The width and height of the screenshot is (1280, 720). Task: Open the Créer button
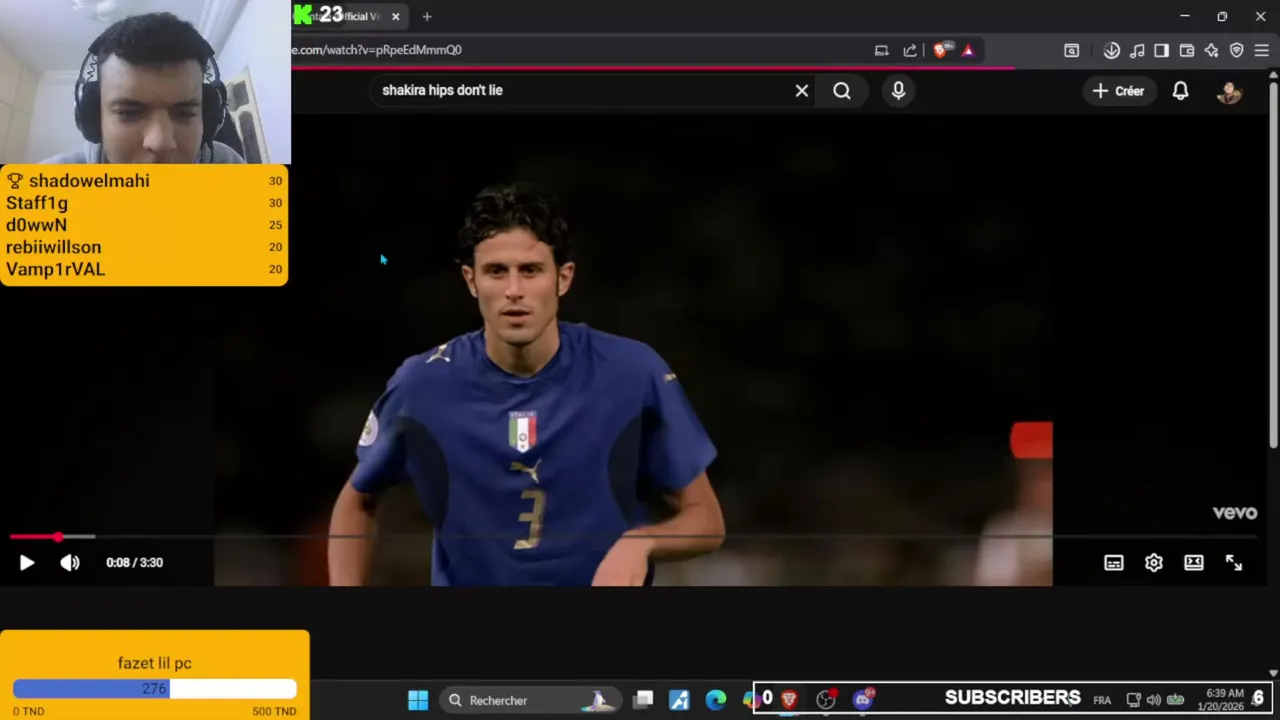pos(1118,91)
